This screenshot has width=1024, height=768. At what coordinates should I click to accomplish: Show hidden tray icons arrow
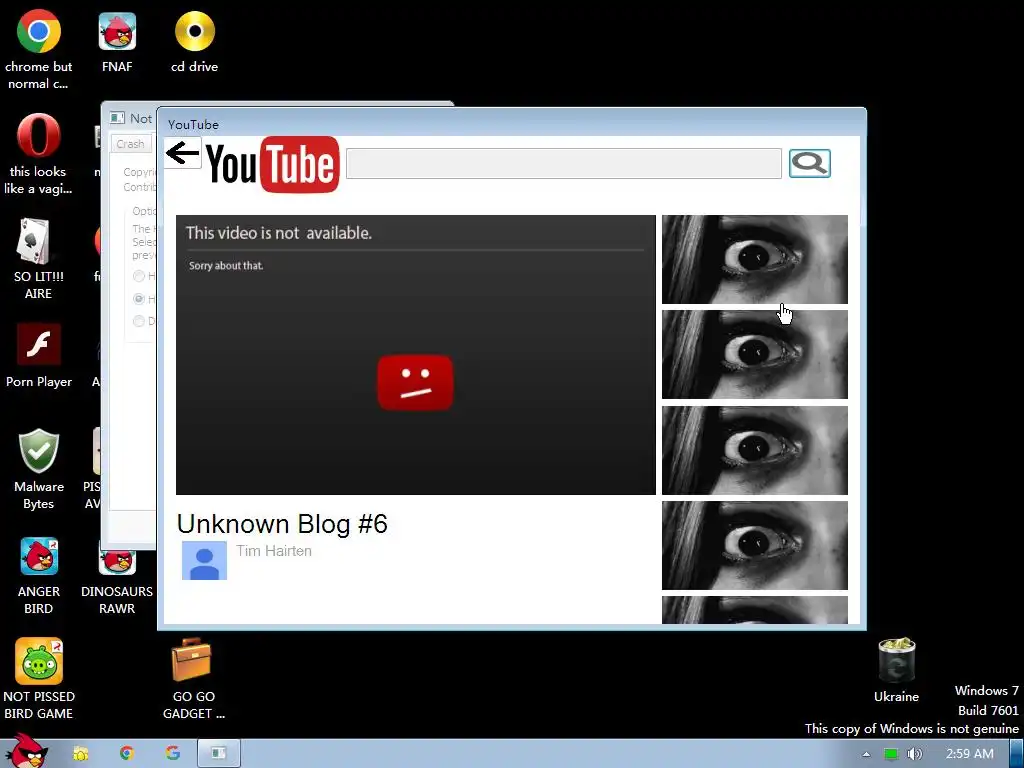(866, 754)
